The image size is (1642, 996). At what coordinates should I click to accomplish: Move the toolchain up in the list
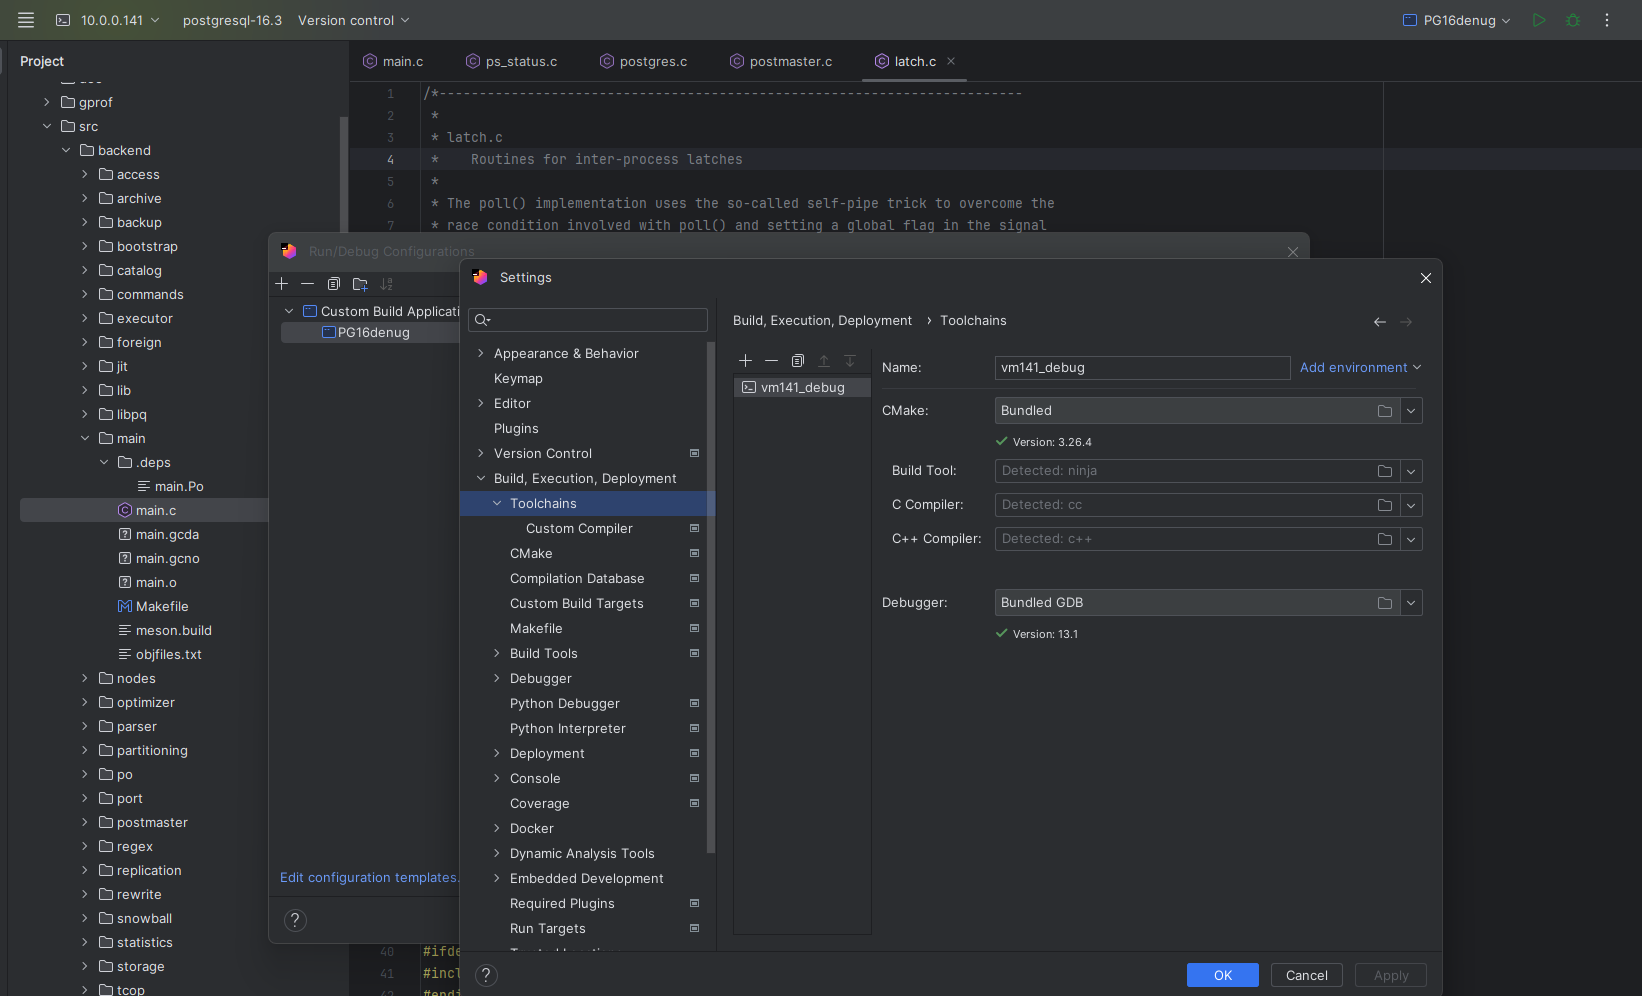coord(824,360)
